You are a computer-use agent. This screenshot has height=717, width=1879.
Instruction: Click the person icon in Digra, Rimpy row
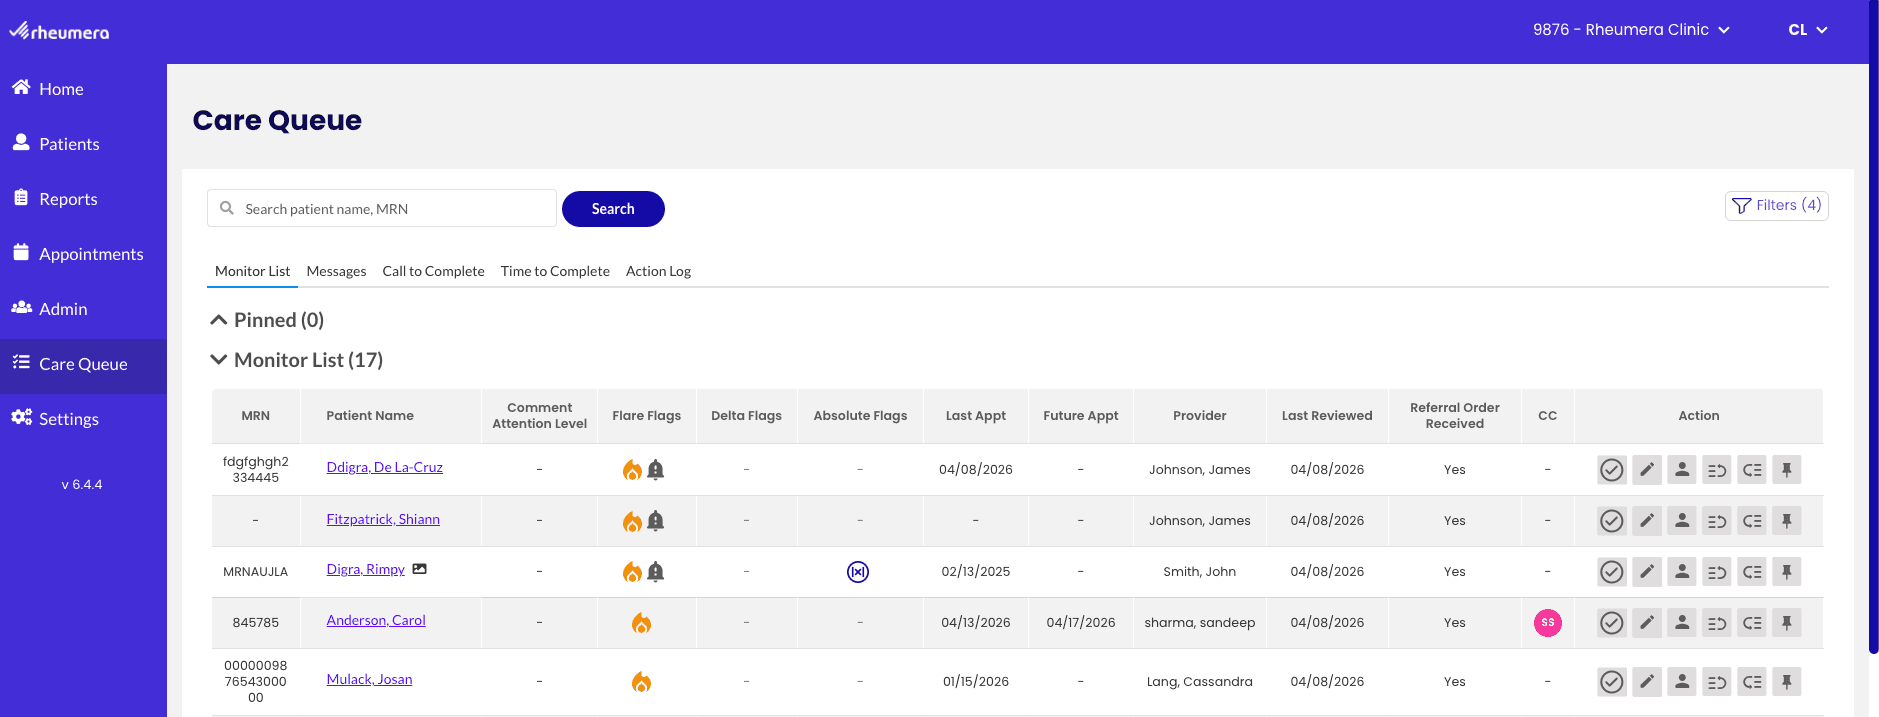[1681, 571]
